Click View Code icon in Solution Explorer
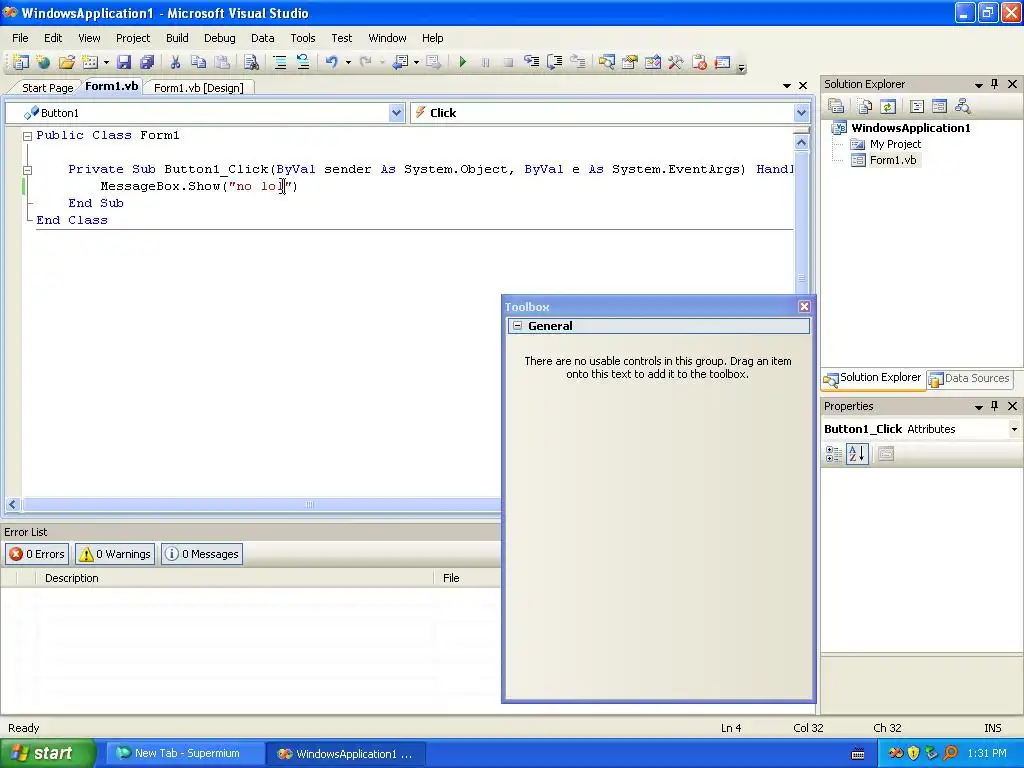Image resolution: width=1024 pixels, height=768 pixels. click(x=916, y=106)
